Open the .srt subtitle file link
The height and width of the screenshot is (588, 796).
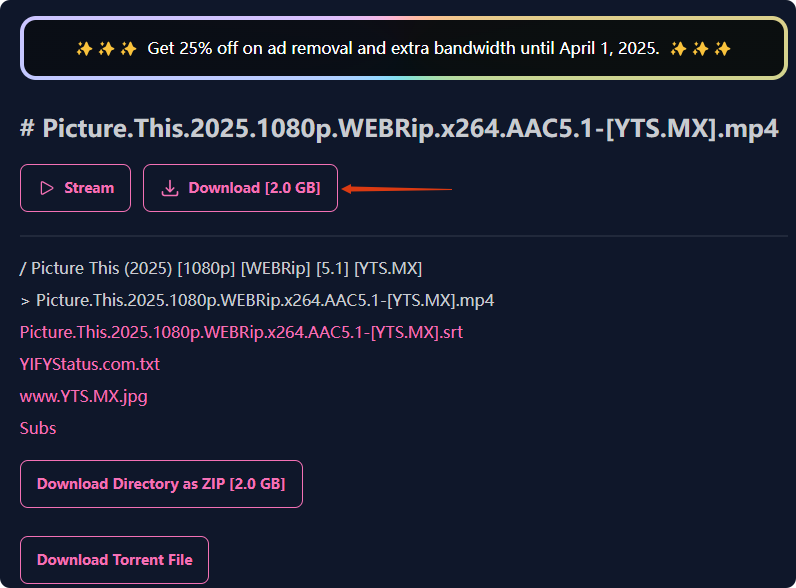click(x=241, y=332)
